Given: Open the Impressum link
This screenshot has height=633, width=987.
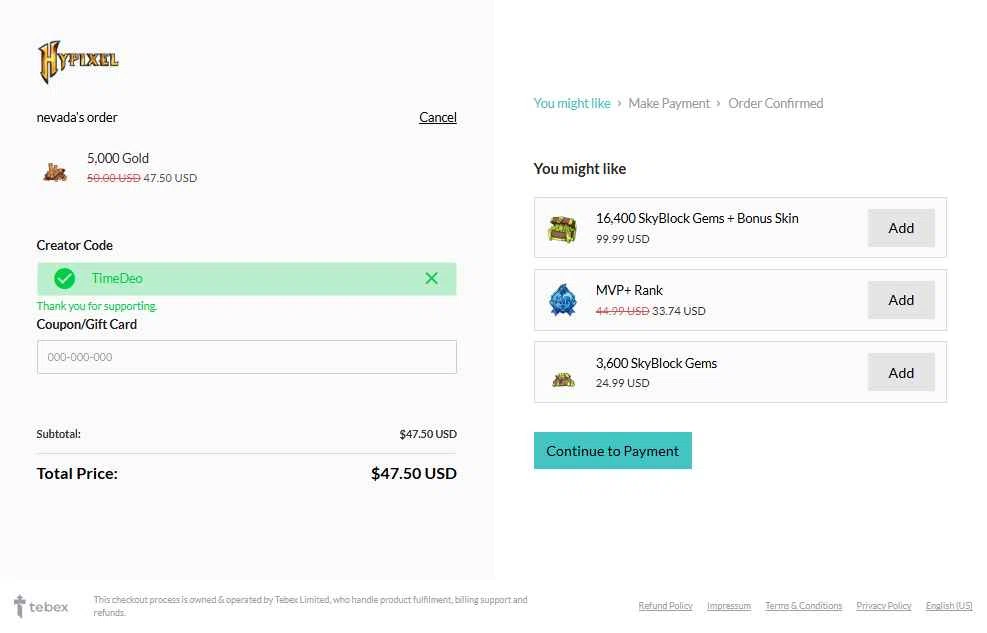Looking at the screenshot, I should click(729, 605).
